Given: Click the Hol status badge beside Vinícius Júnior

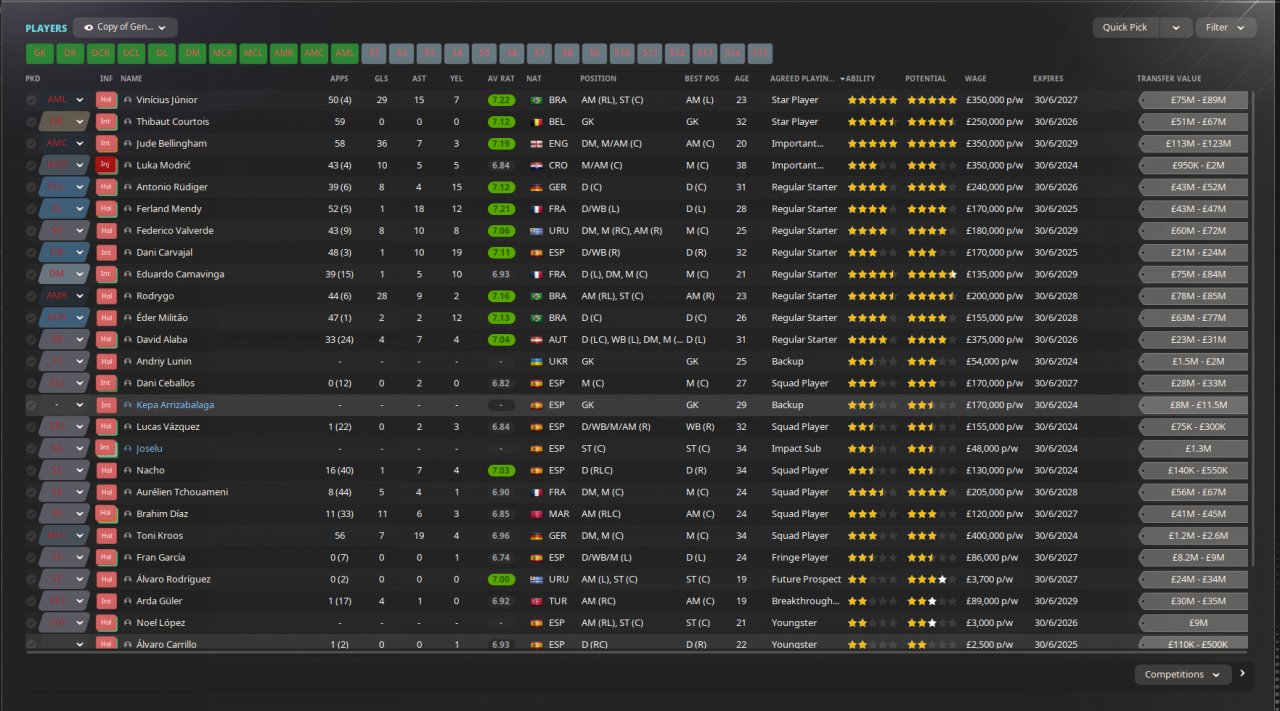Looking at the screenshot, I should click(106, 100).
